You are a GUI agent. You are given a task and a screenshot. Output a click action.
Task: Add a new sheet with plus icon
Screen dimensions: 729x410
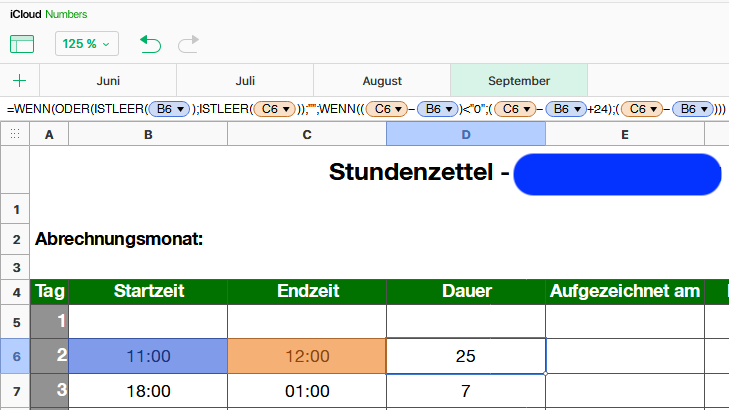pyautogui.click(x=19, y=81)
